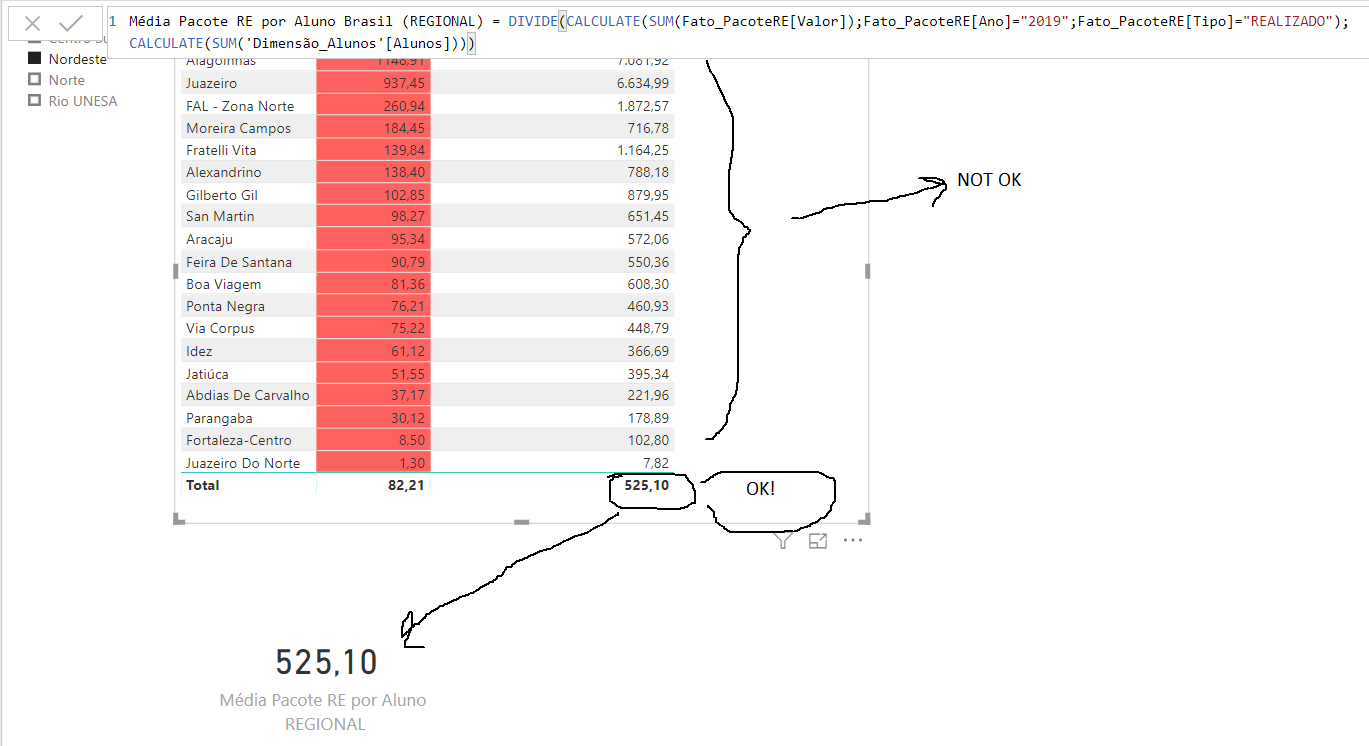Click the Fortaleza-Centro row name
This screenshot has width=1369, height=746.
[239, 440]
